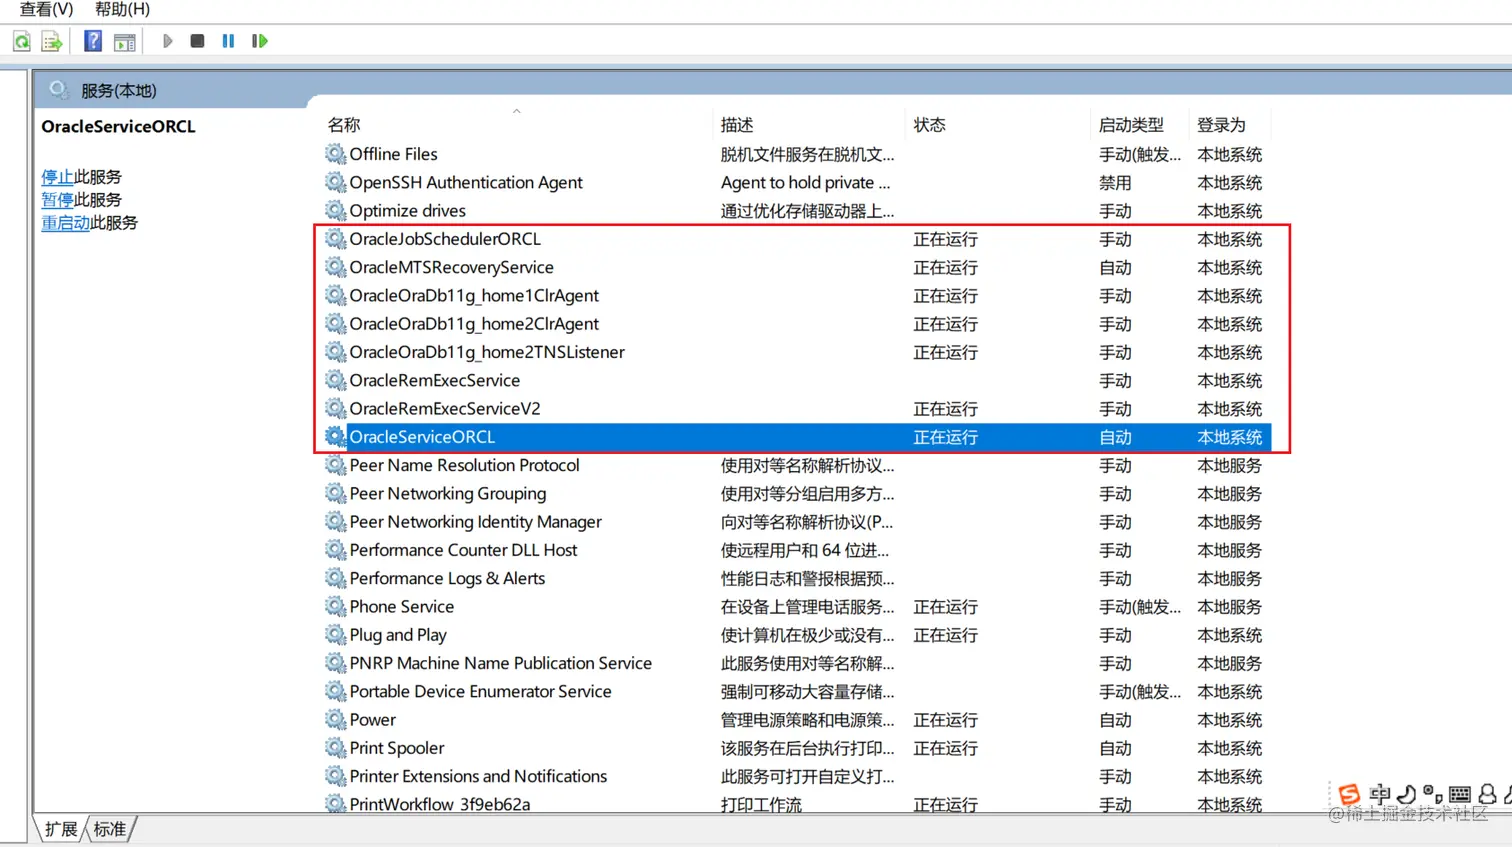Click the 自动 startup type of OracleMTSRecoveryService
Image resolution: width=1512 pixels, height=847 pixels.
(1115, 268)
